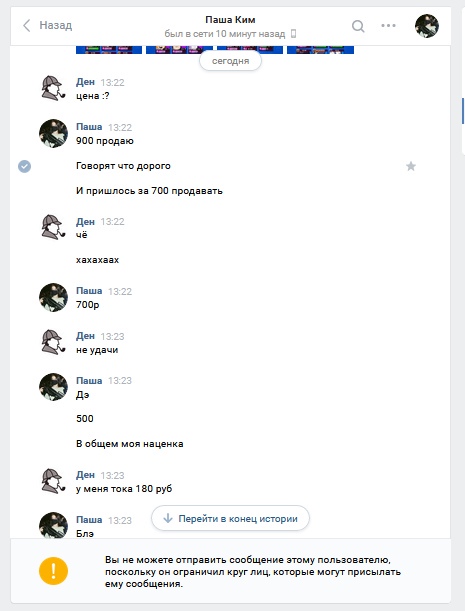Click sender name Ден above 'не удачи'
Screen dimensions: 465x611
pyautogui.click(x=85, y=336)
